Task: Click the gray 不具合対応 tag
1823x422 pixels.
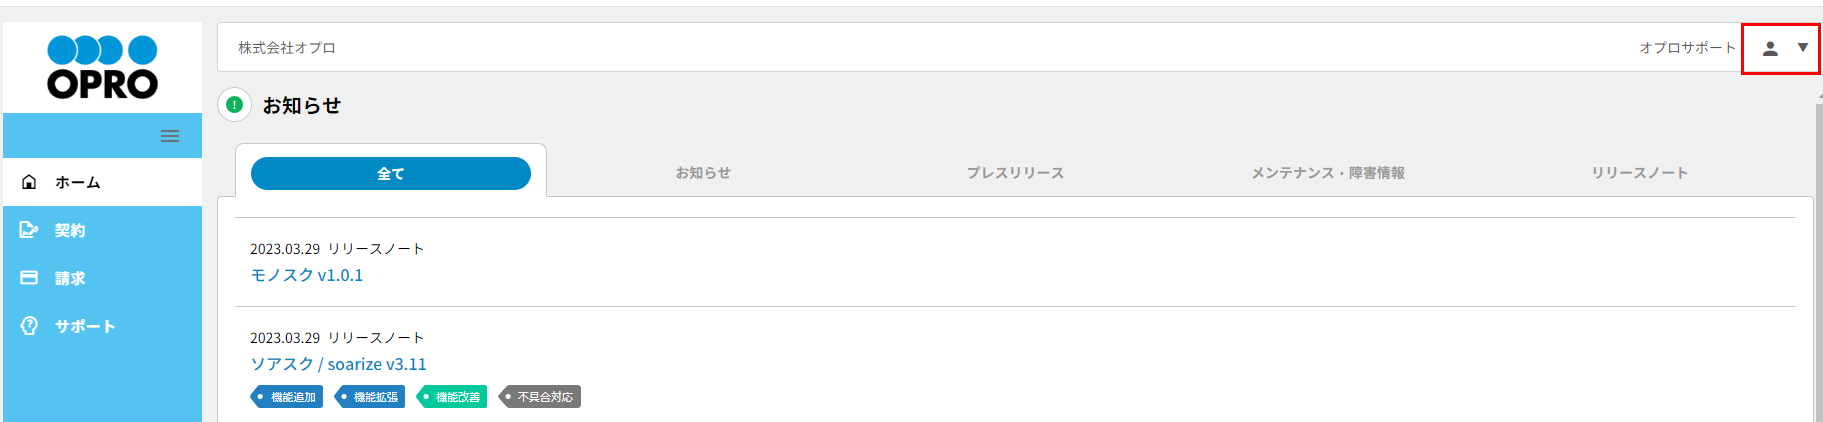Action: [x=541, y=397]
